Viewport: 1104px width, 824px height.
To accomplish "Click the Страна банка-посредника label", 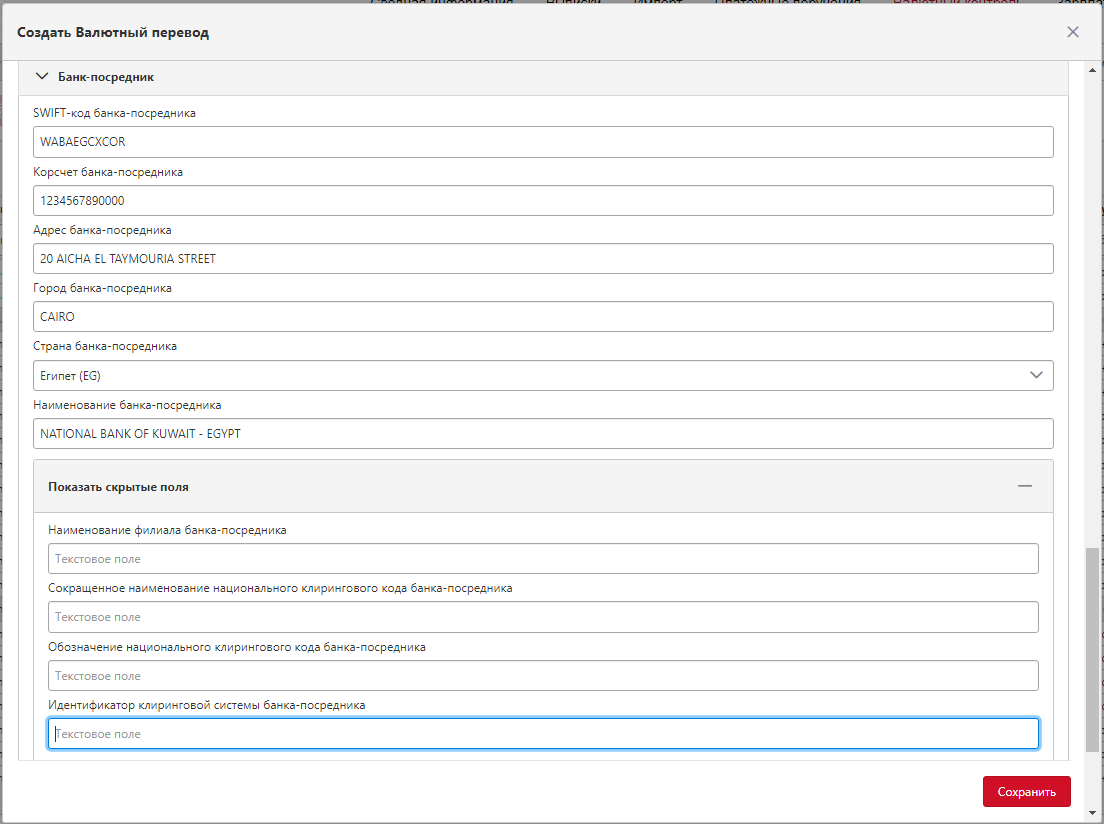I will [x=105, y=346].
